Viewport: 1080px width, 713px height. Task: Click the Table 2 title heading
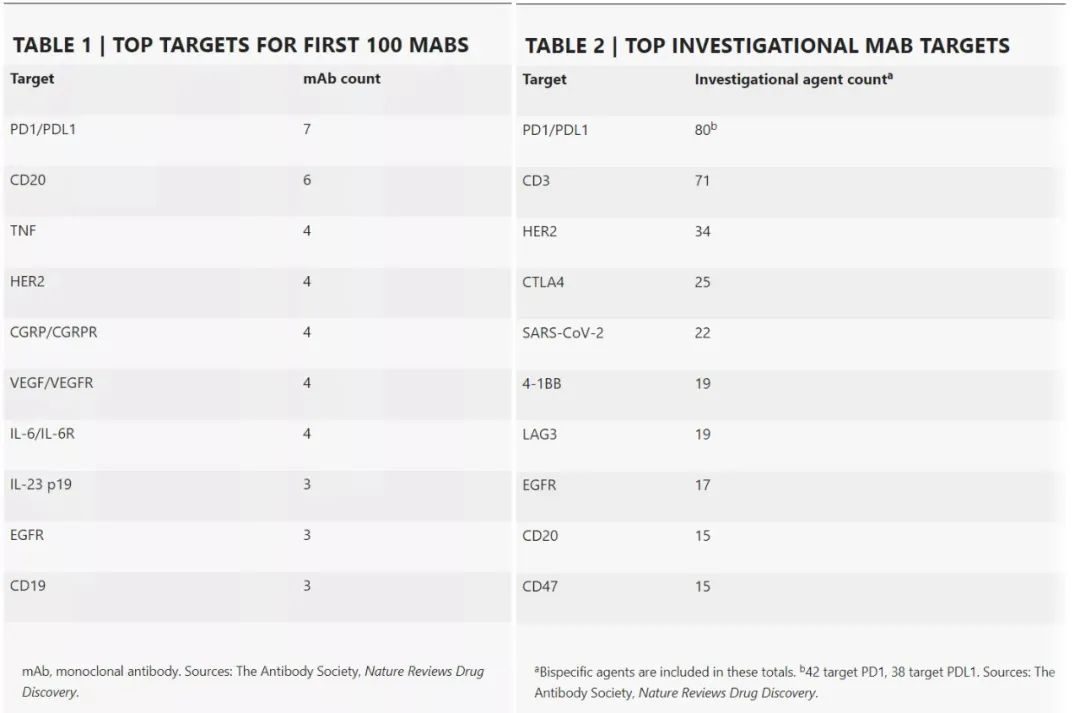pos(767,46)
